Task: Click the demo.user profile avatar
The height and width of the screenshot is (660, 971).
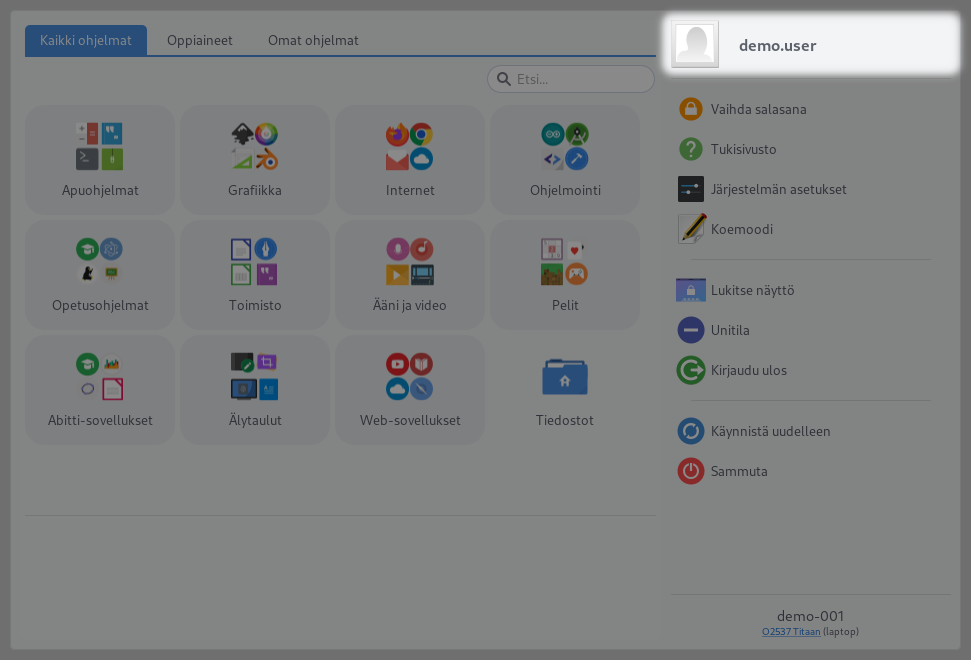Action: [x=696, y=45]
